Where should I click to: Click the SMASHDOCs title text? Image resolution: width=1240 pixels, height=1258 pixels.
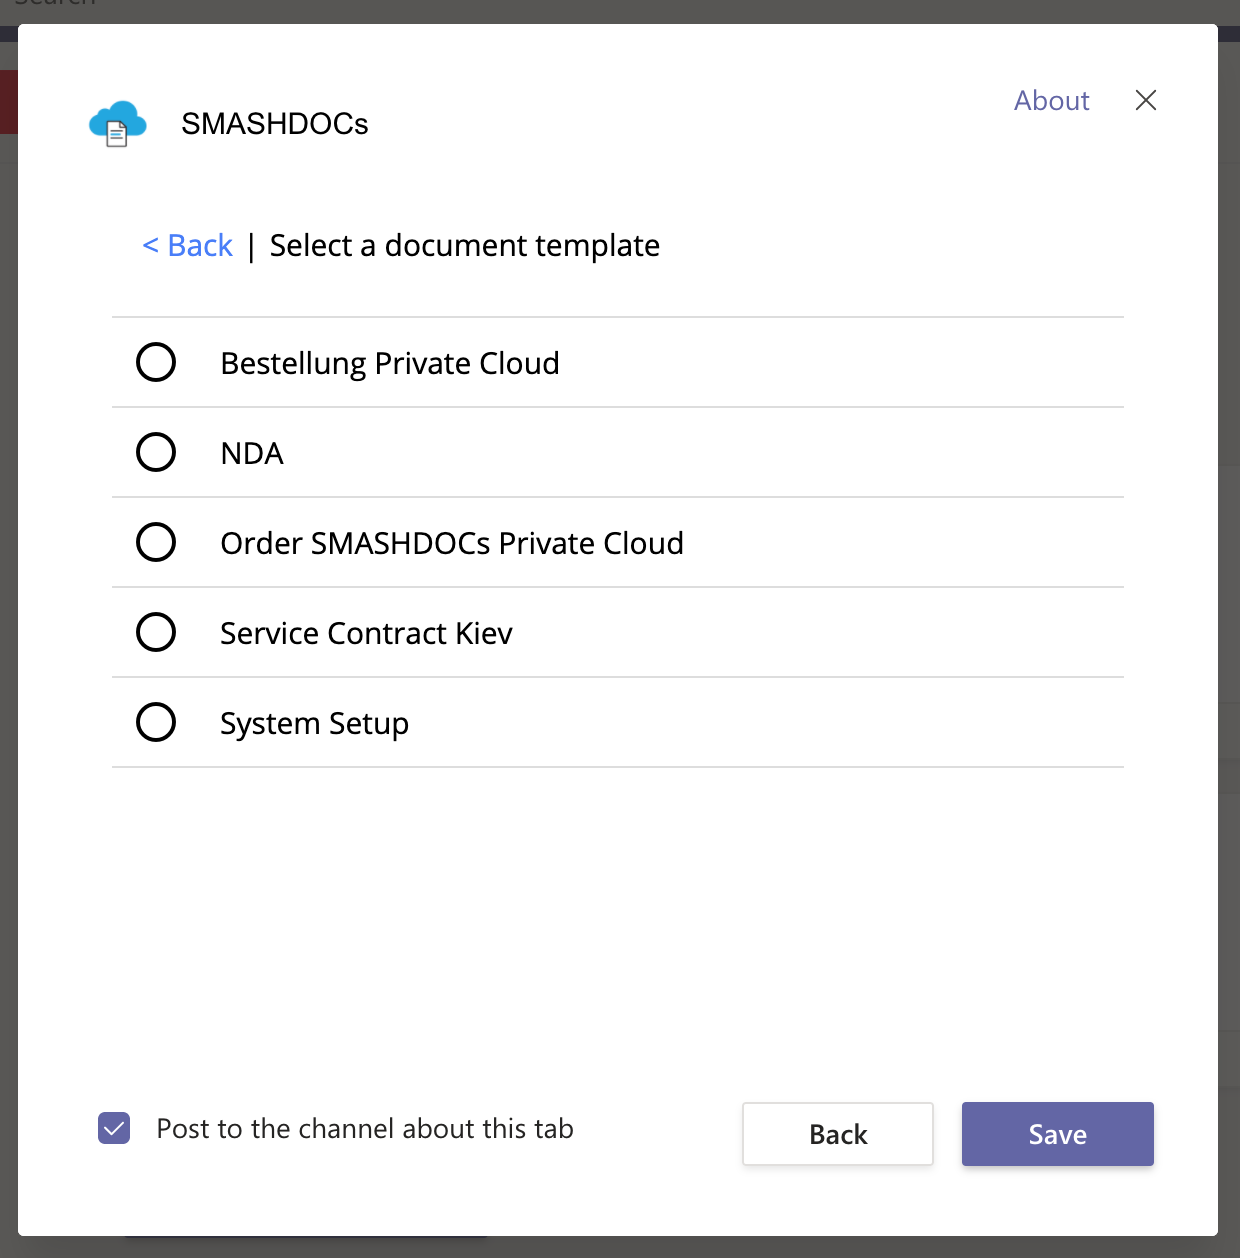pos(275,124)
